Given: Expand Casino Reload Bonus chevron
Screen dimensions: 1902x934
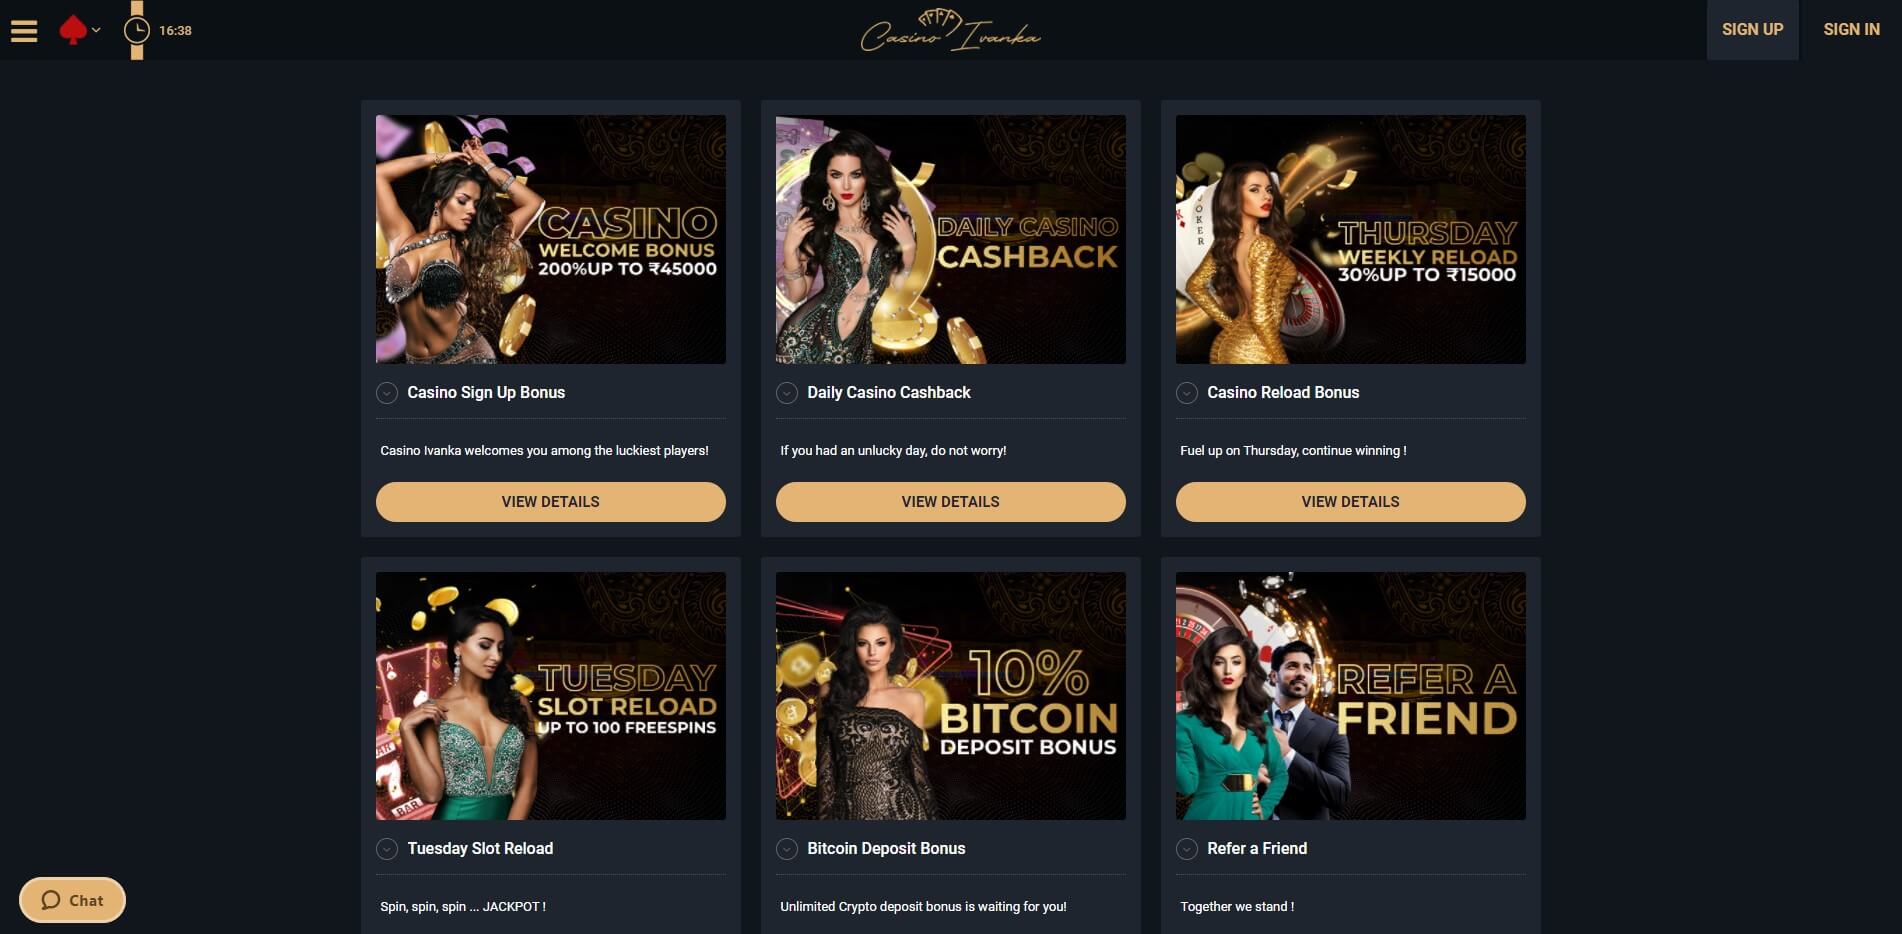Looking at the screenshot, I should [1187, 393].
